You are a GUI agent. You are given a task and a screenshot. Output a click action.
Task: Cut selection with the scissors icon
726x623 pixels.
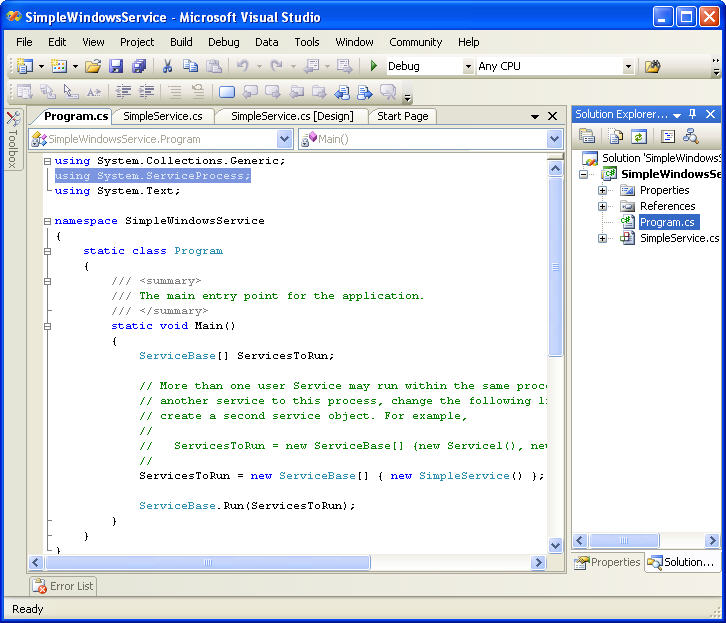(168, 66)
